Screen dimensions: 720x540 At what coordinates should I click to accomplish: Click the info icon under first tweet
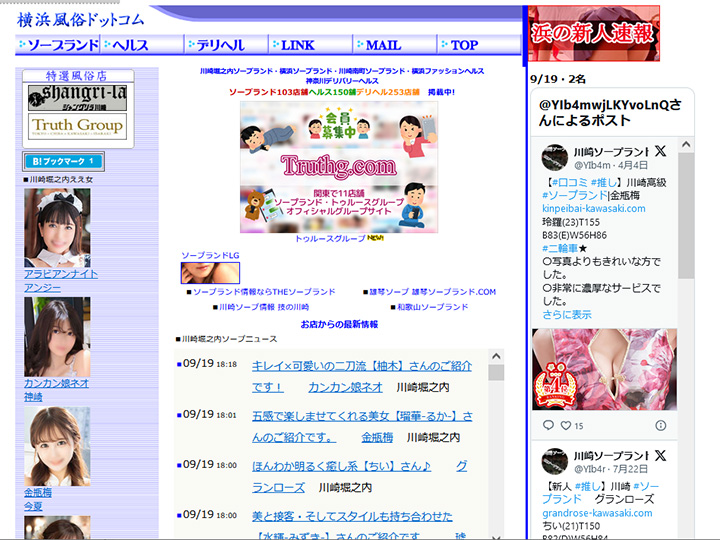point(661,426)
